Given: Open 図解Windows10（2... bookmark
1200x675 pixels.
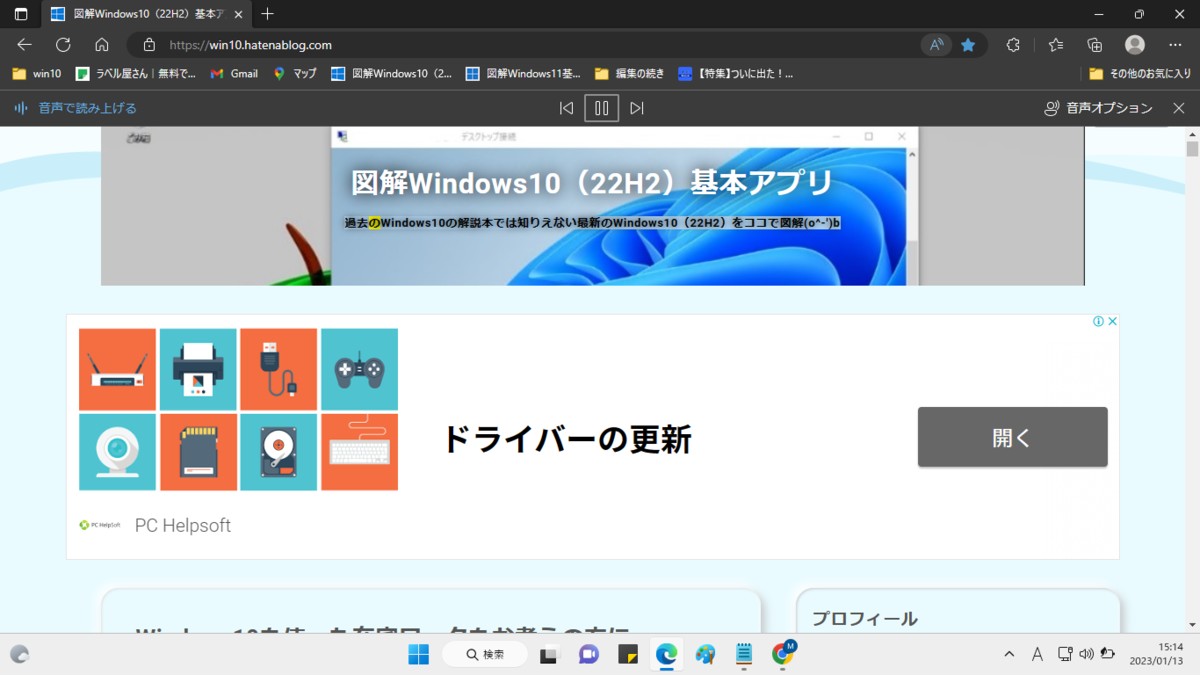Looking at the screenshot, I should (x=391, y=73).
